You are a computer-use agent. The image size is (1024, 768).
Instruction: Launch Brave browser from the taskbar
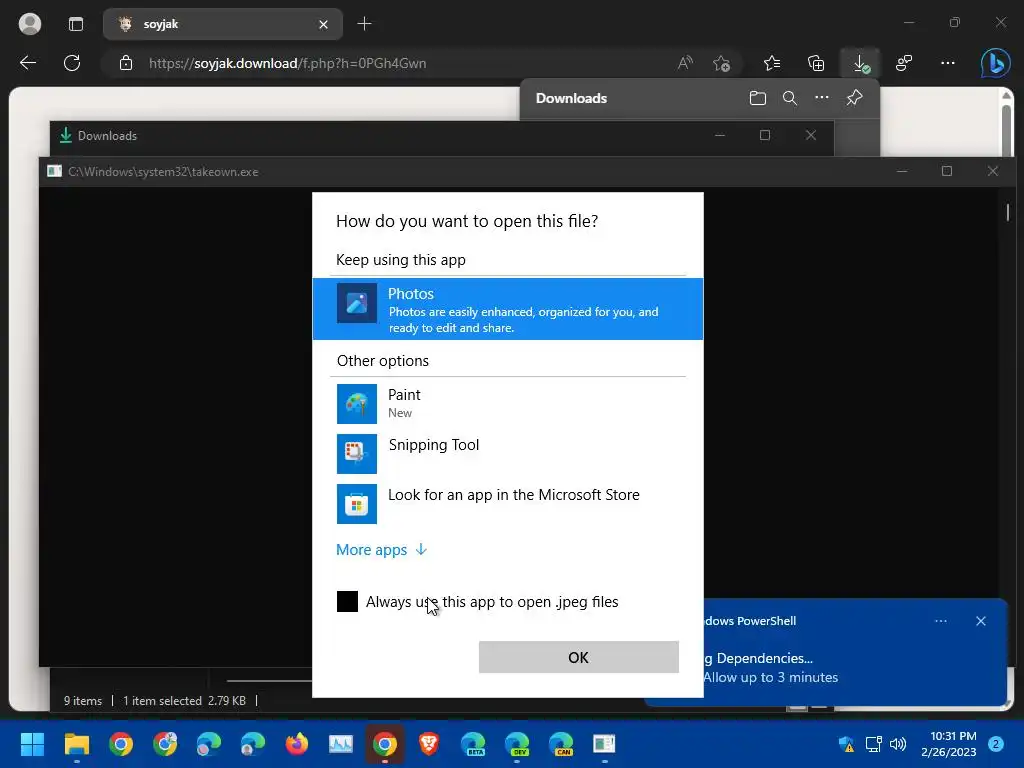click(428, 744)
